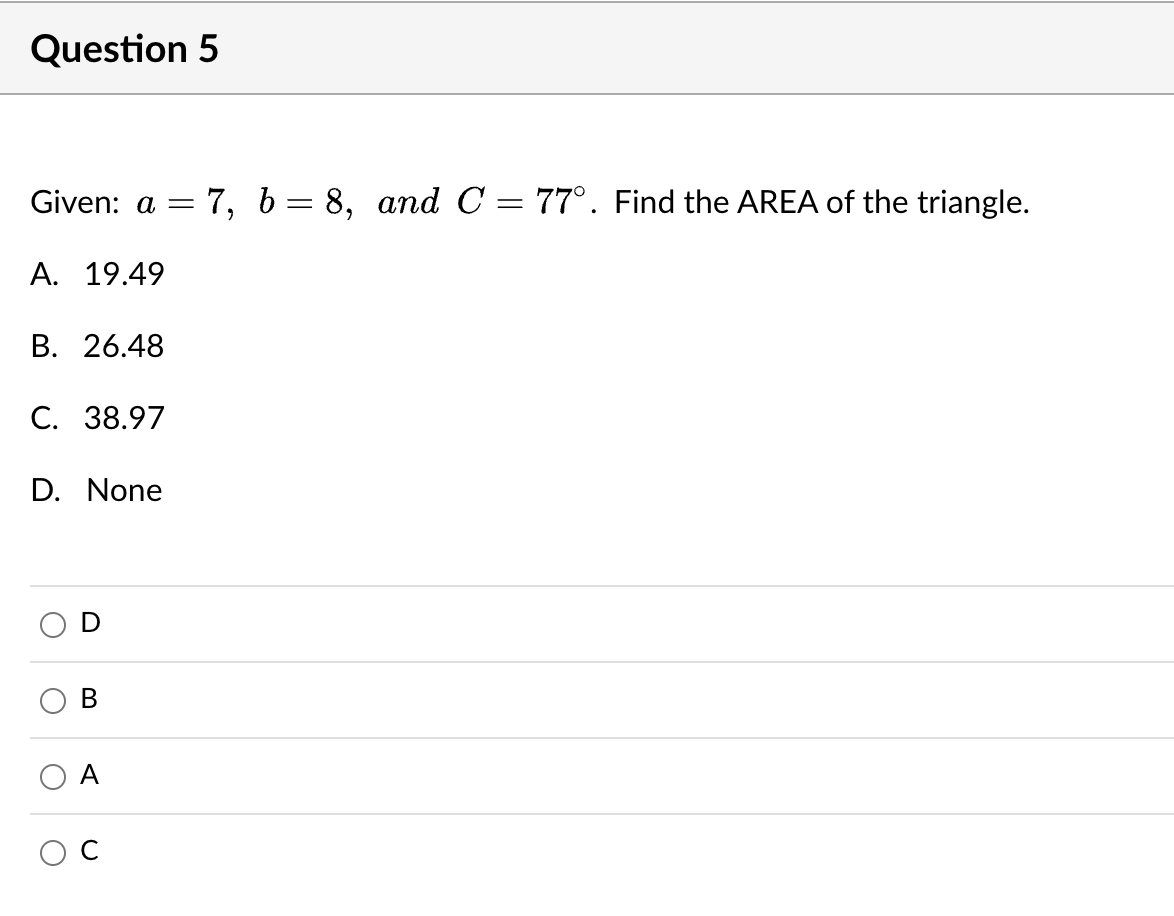
Task: Click the label C beside its radio button
Action: click(88, 850)
